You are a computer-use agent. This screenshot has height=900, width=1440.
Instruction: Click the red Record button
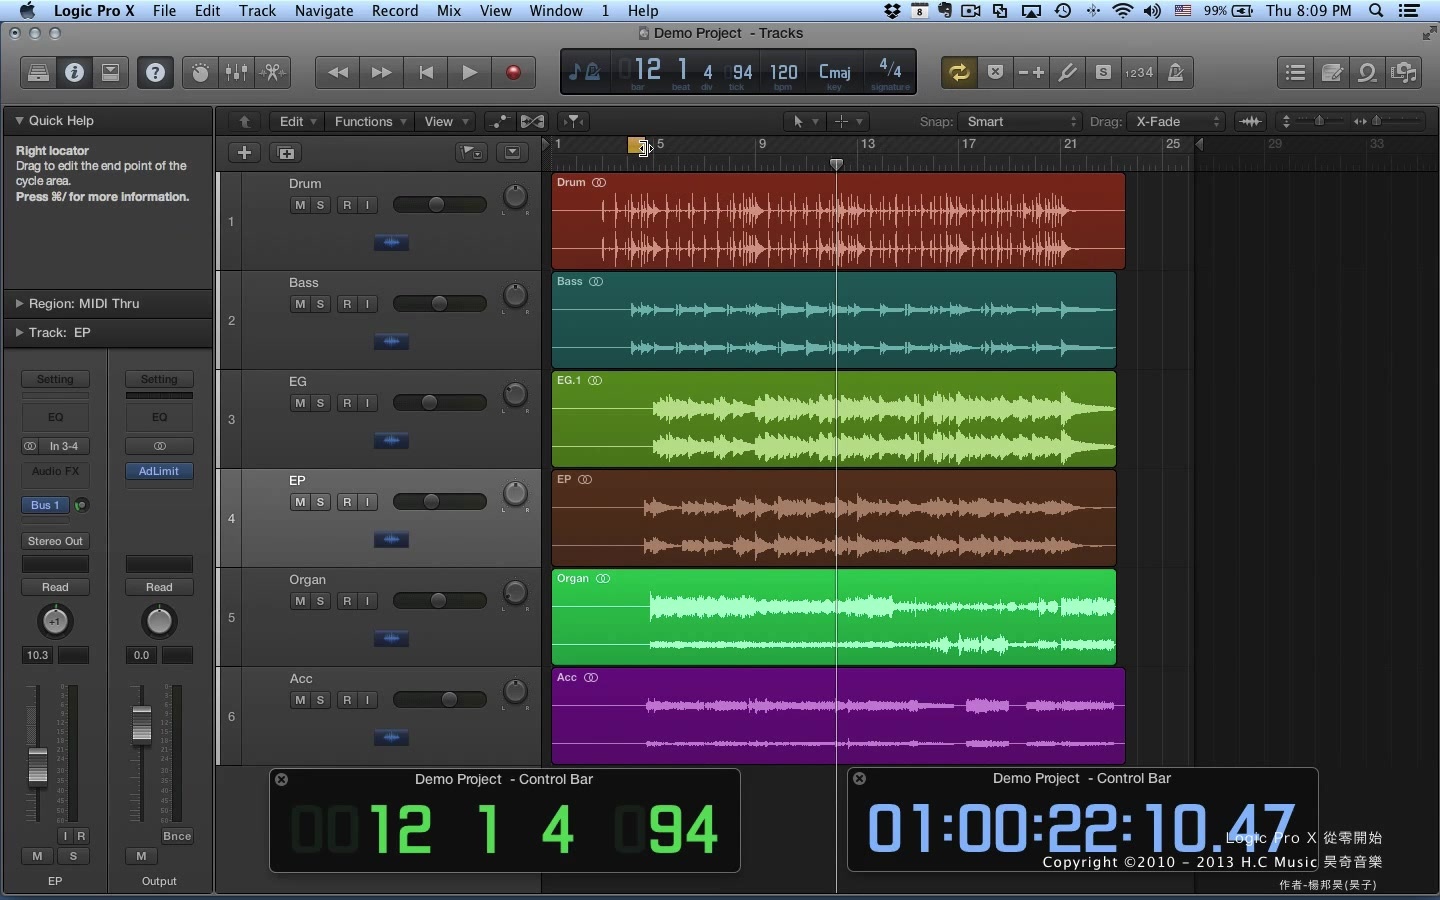point(513,72)
